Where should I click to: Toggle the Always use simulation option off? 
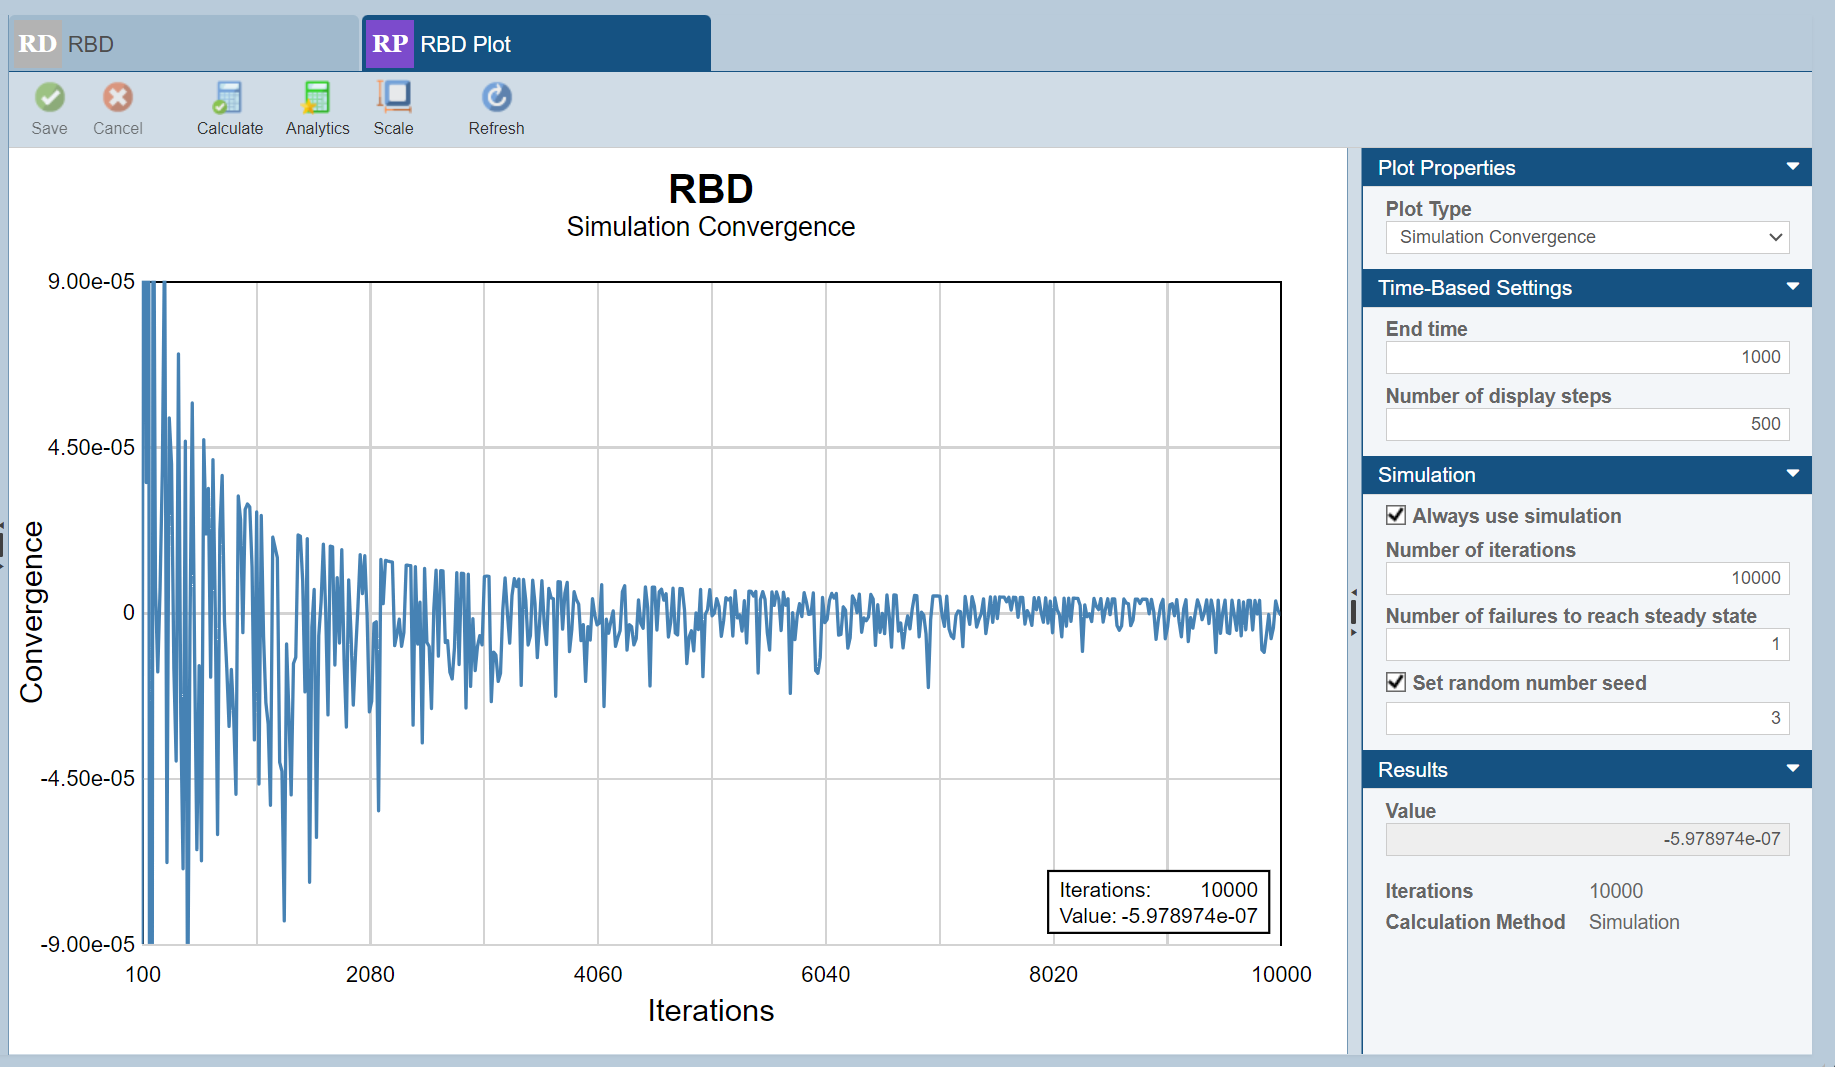(x=1396, y=515)
